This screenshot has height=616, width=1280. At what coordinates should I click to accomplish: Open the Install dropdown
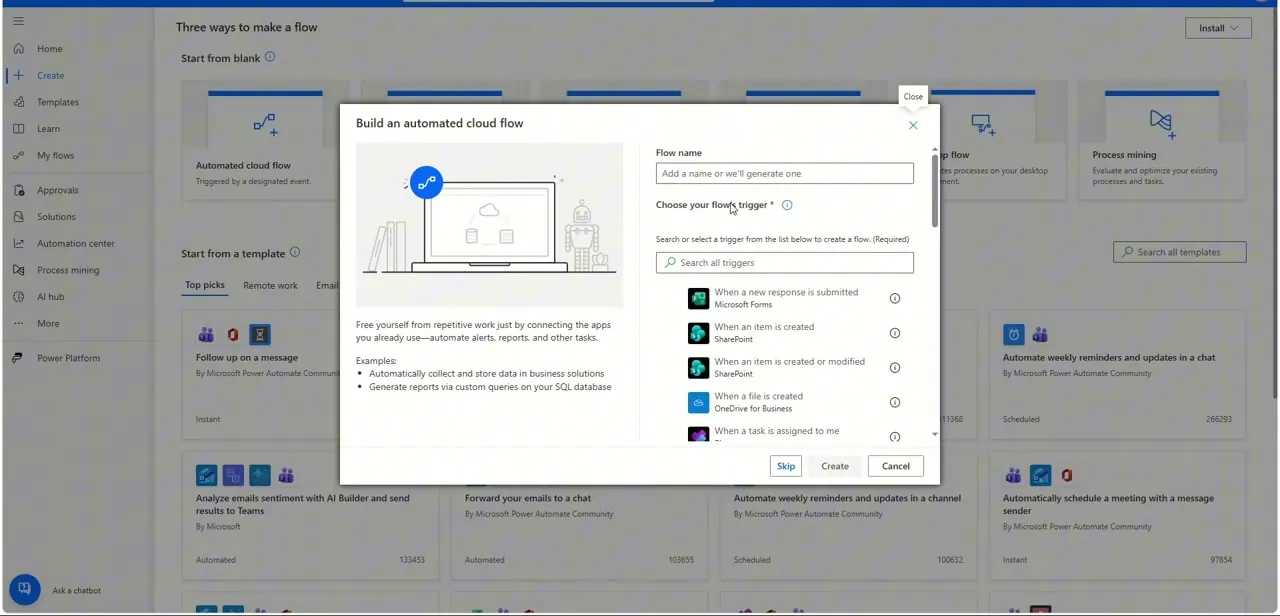coord(1217,28)
